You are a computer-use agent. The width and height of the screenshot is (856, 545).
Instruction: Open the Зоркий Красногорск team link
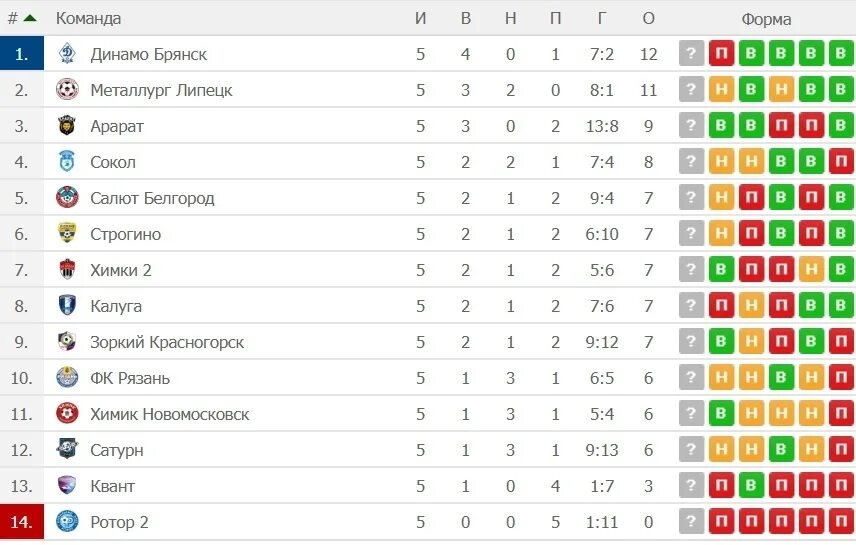point(167,342)
